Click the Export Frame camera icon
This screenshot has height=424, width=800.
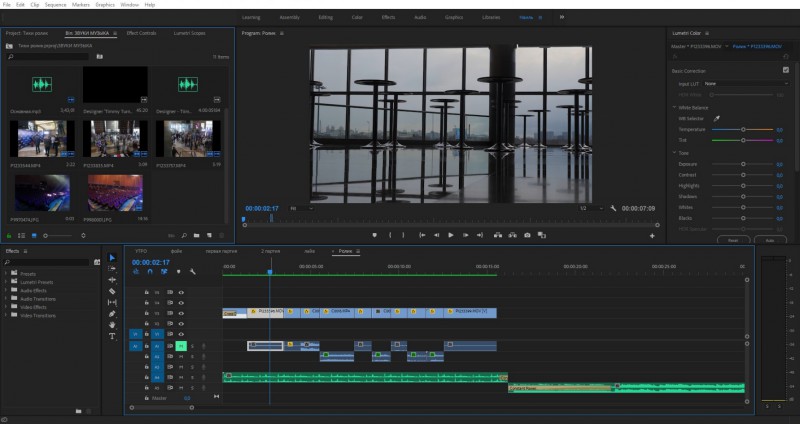(x=527, y=235)
